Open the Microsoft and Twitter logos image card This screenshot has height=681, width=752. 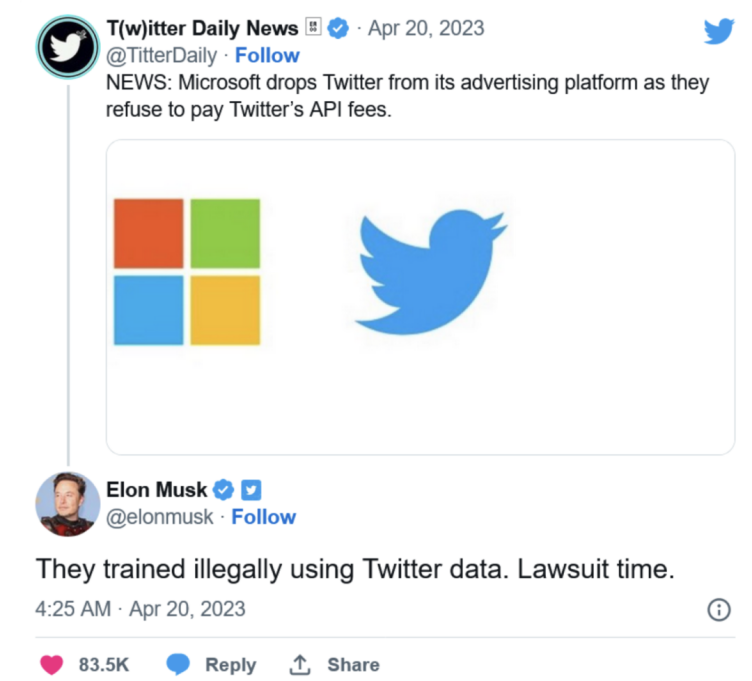click(420, 297)
